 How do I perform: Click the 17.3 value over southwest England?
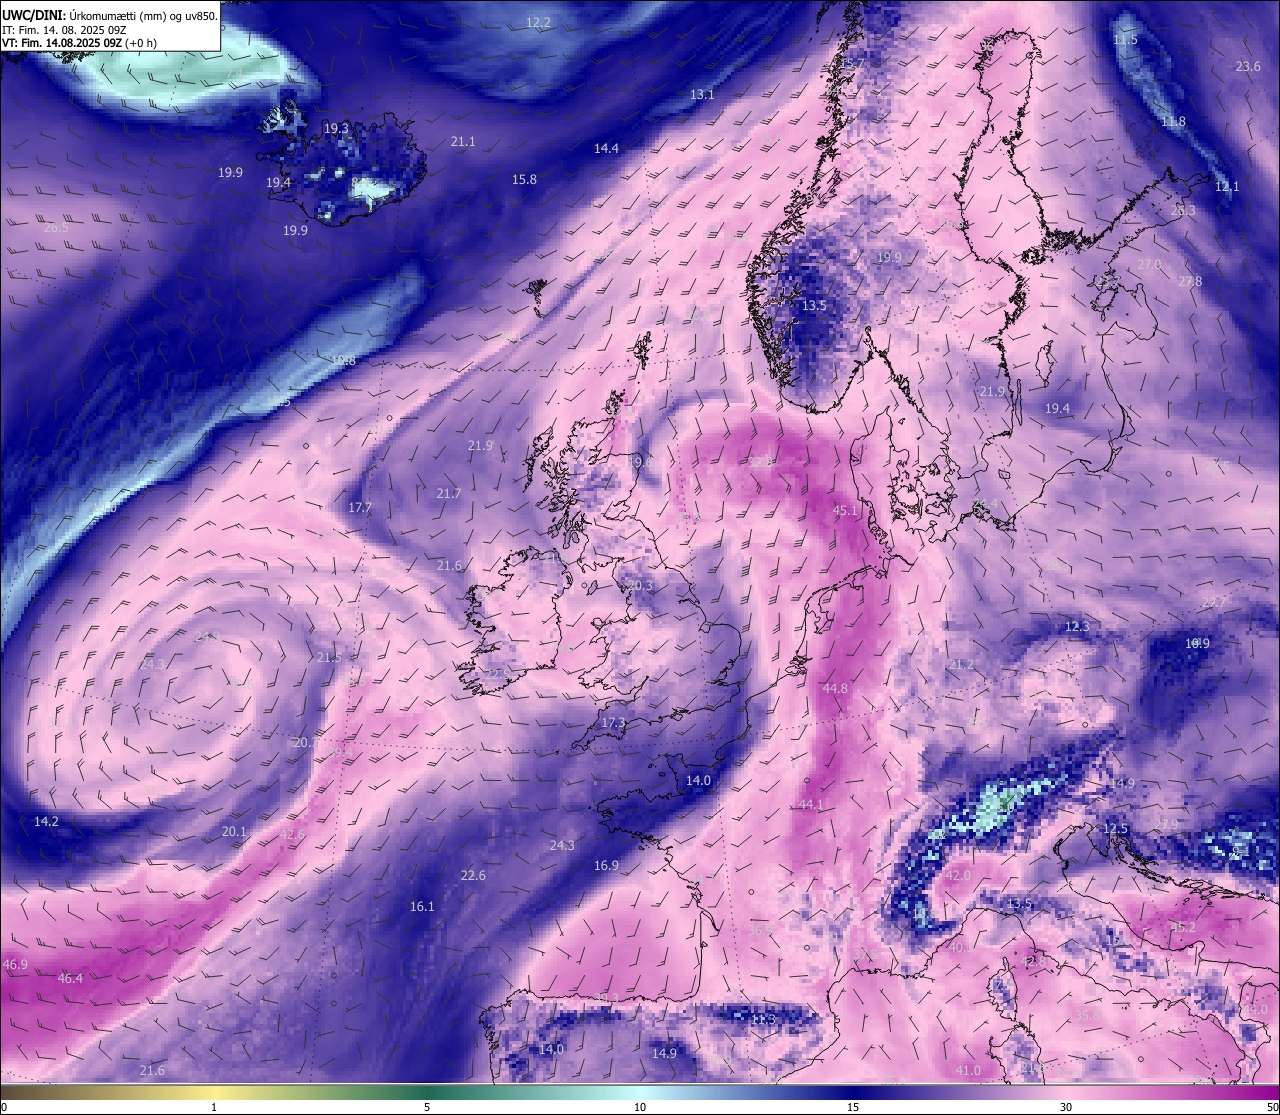coord(613,722)
